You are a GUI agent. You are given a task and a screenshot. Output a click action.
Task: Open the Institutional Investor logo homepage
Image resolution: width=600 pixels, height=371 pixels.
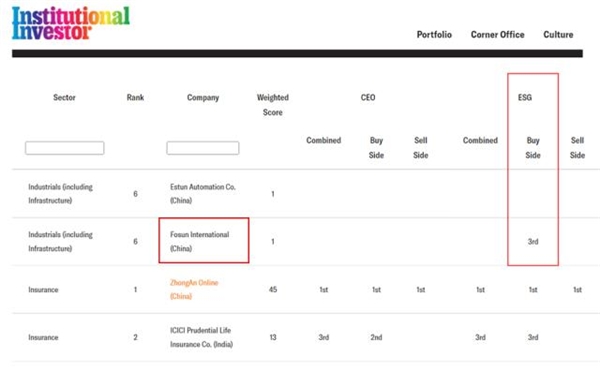point(71,23)
